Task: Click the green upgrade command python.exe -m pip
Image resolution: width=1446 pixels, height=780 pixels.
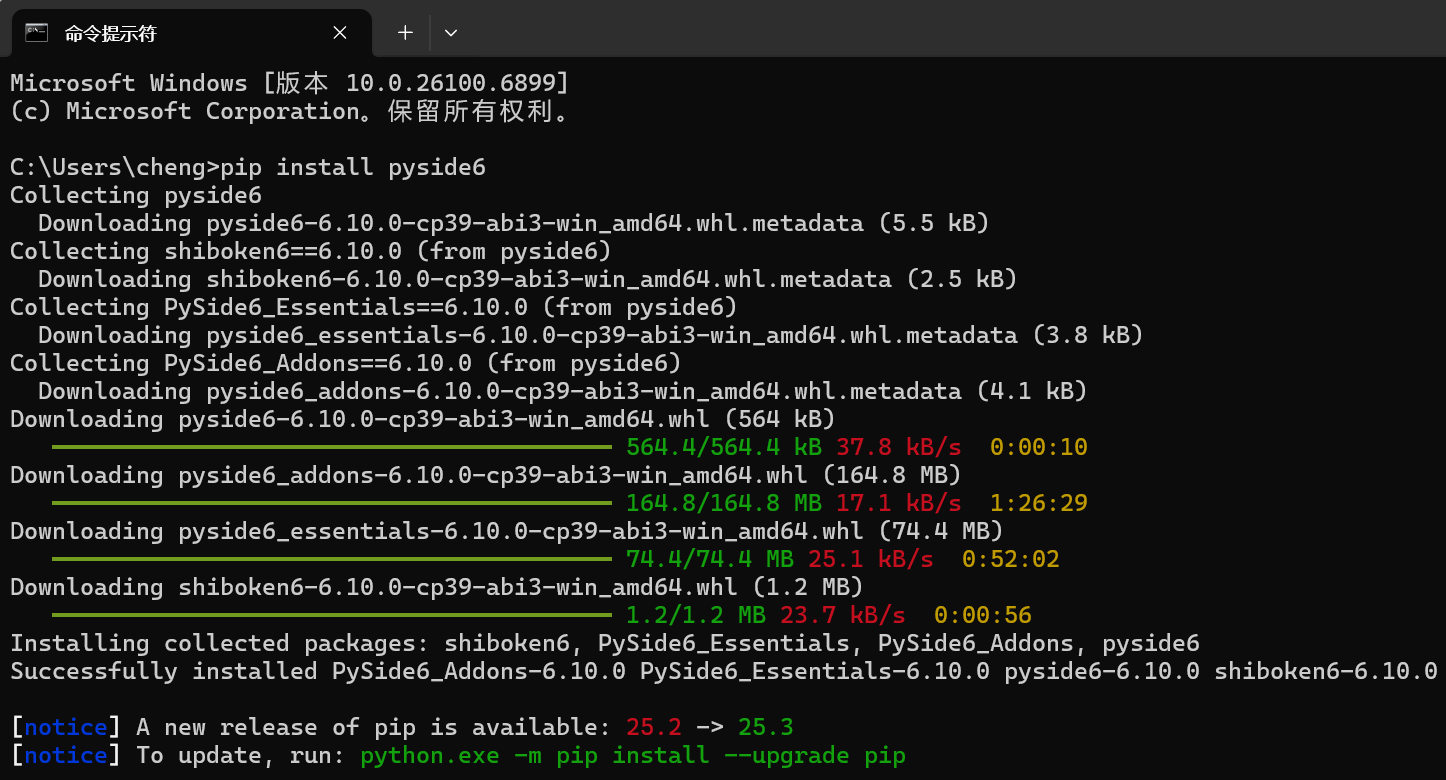Action: [633, 756]
